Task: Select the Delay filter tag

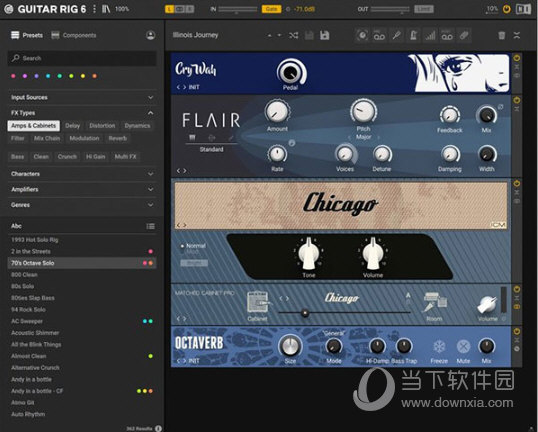Action: click(x=72, y=126)
